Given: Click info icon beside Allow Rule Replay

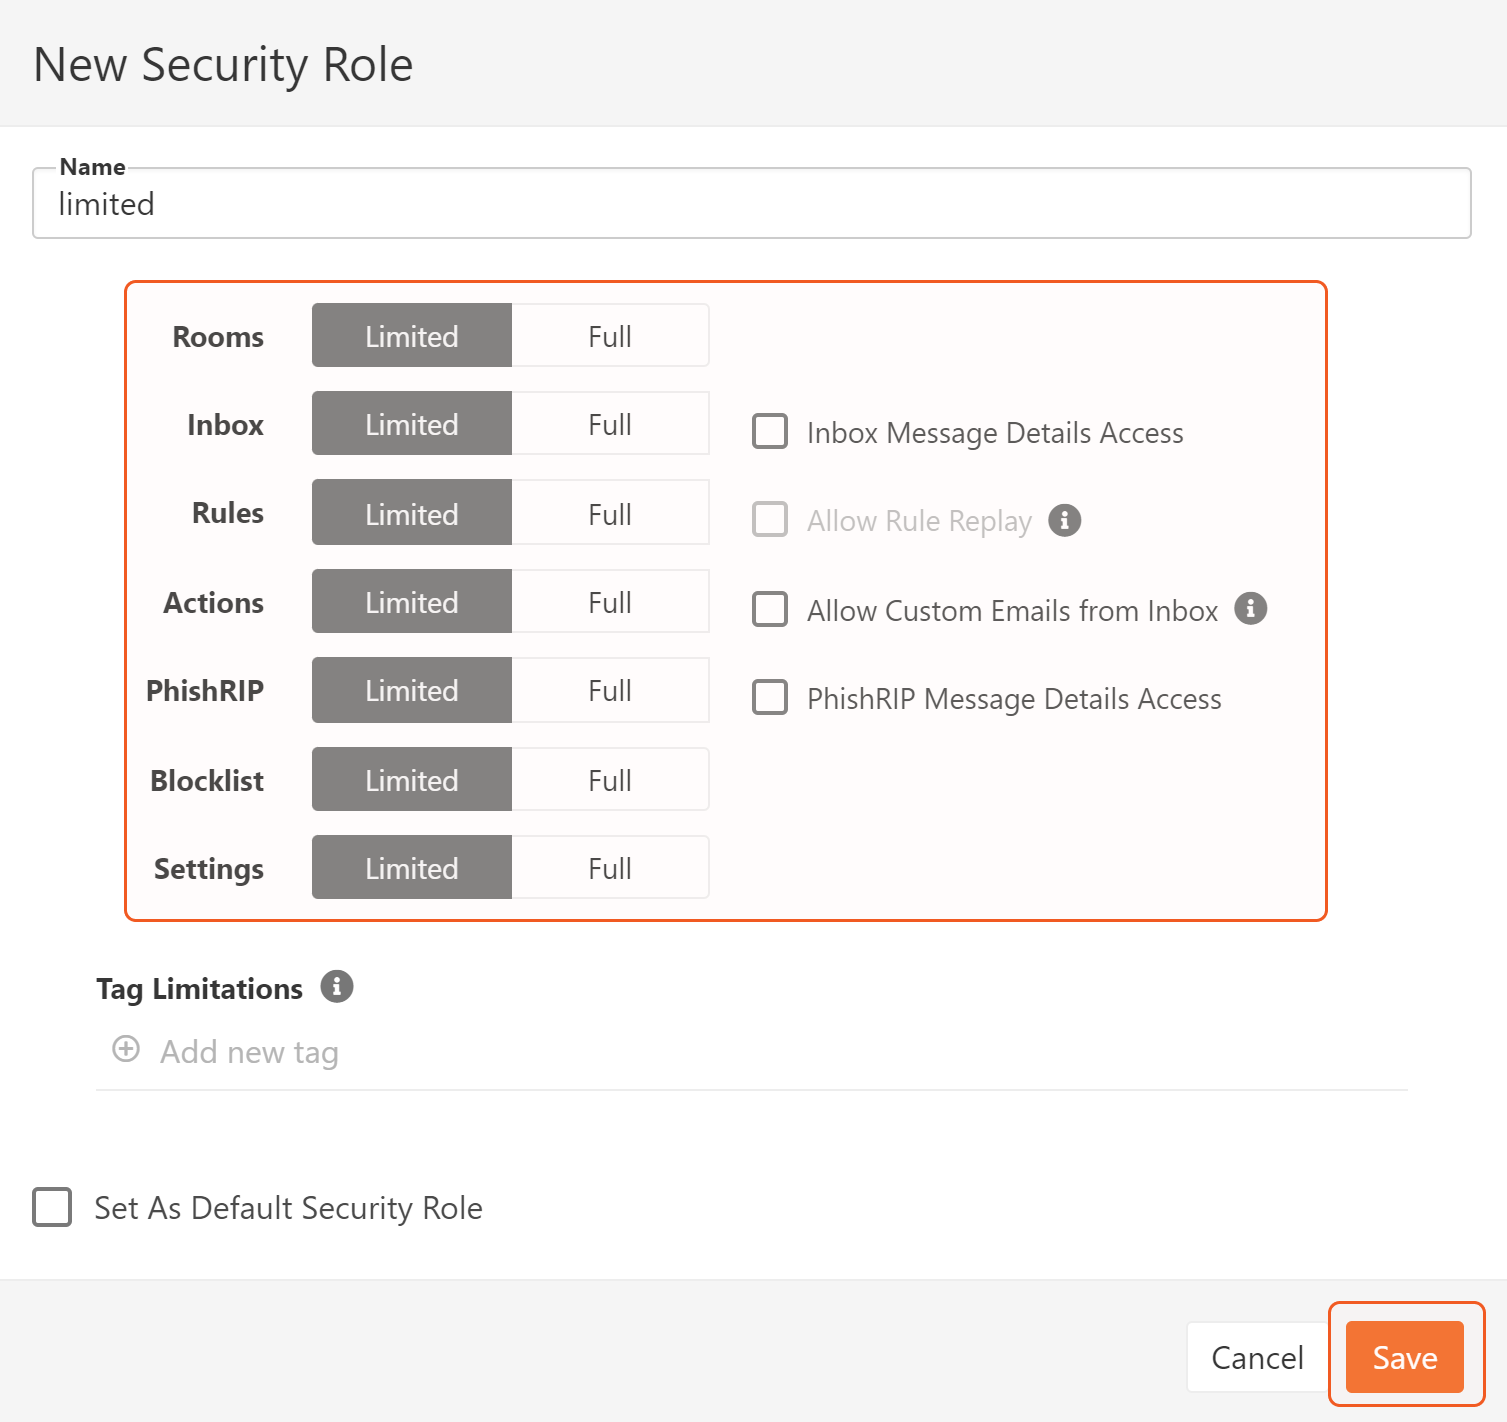Looking at the screenshot, I should point(1064,520).
